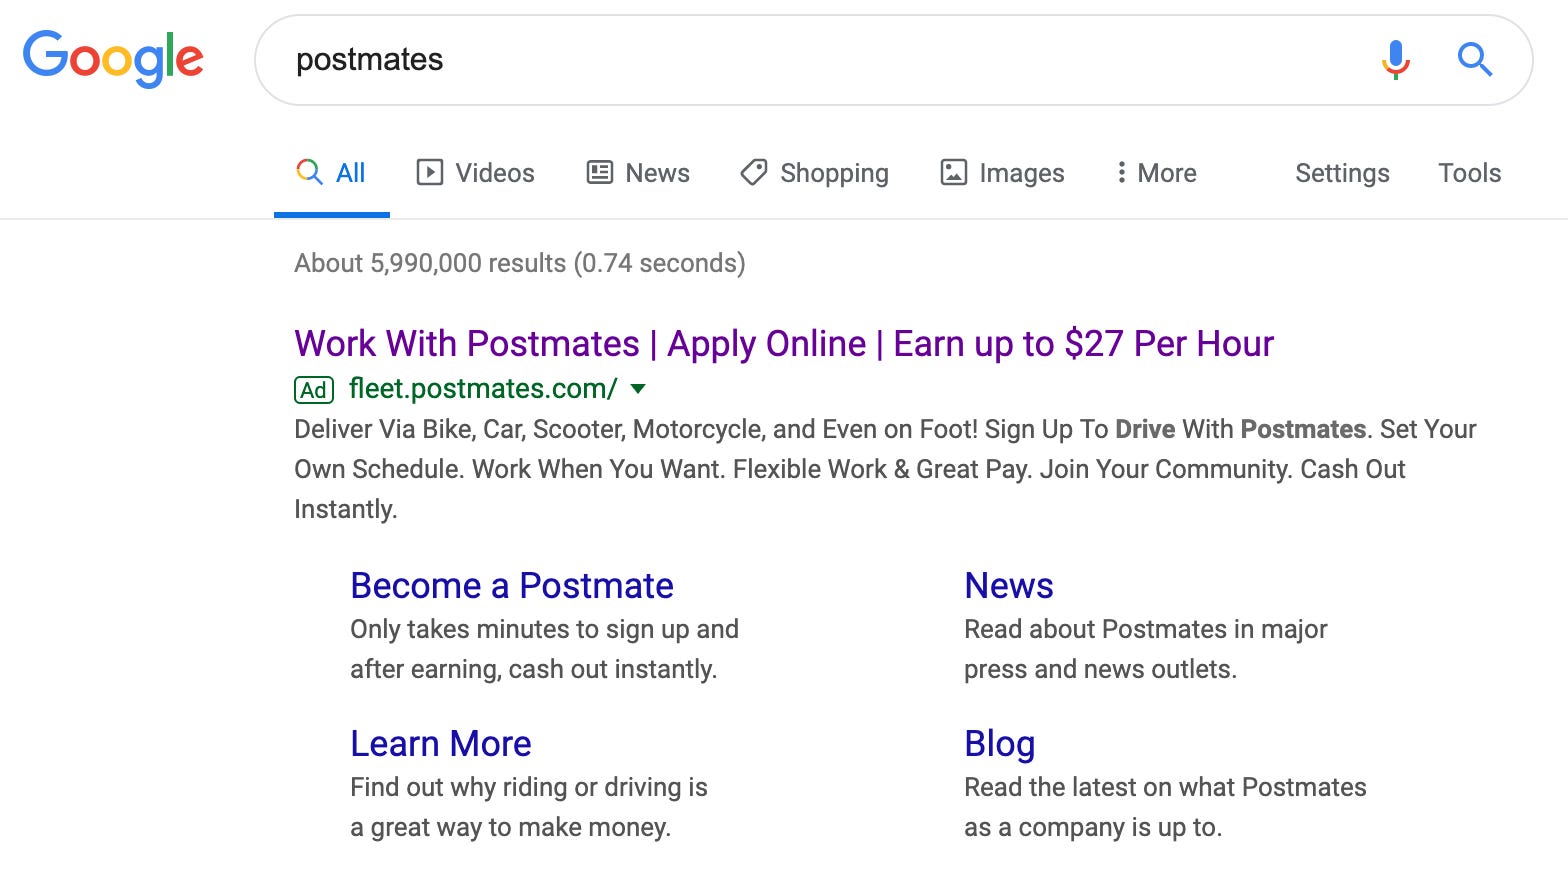Click the About 5,990,000 results text
Image resolution: width=1568 pixels, height=876 pixels.
(x=520, y=263)
